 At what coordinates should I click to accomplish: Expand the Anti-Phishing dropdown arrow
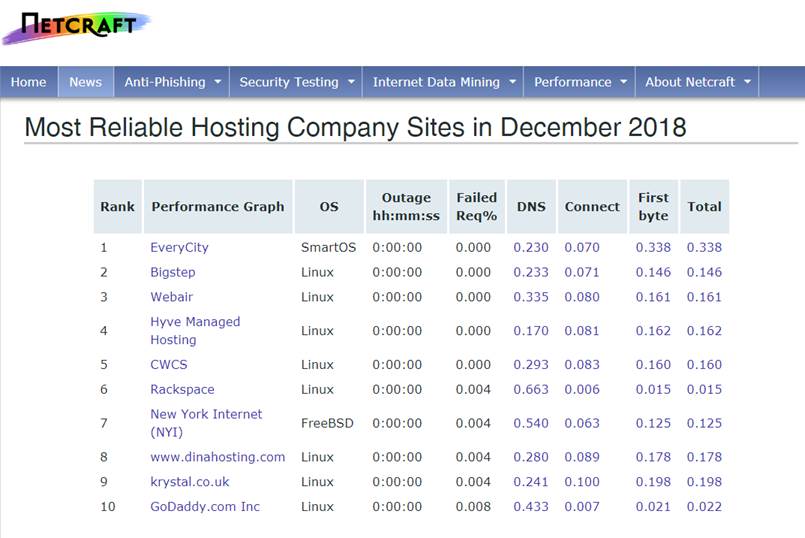coord(218,82)
